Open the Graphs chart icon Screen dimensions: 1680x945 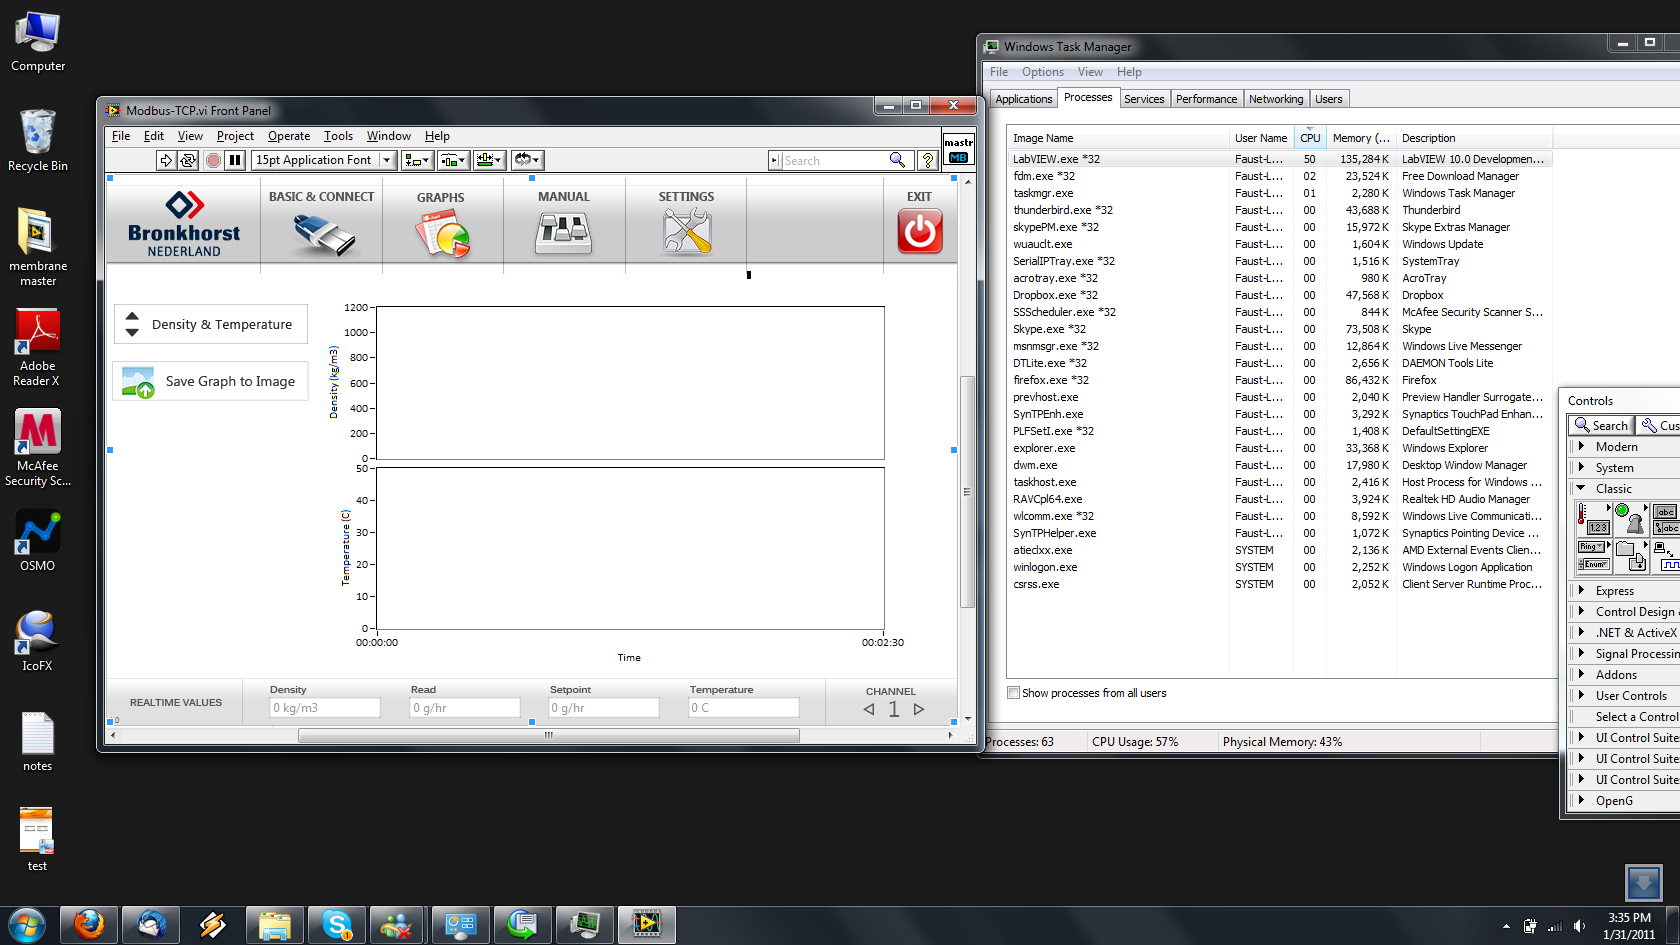(443, 235)
